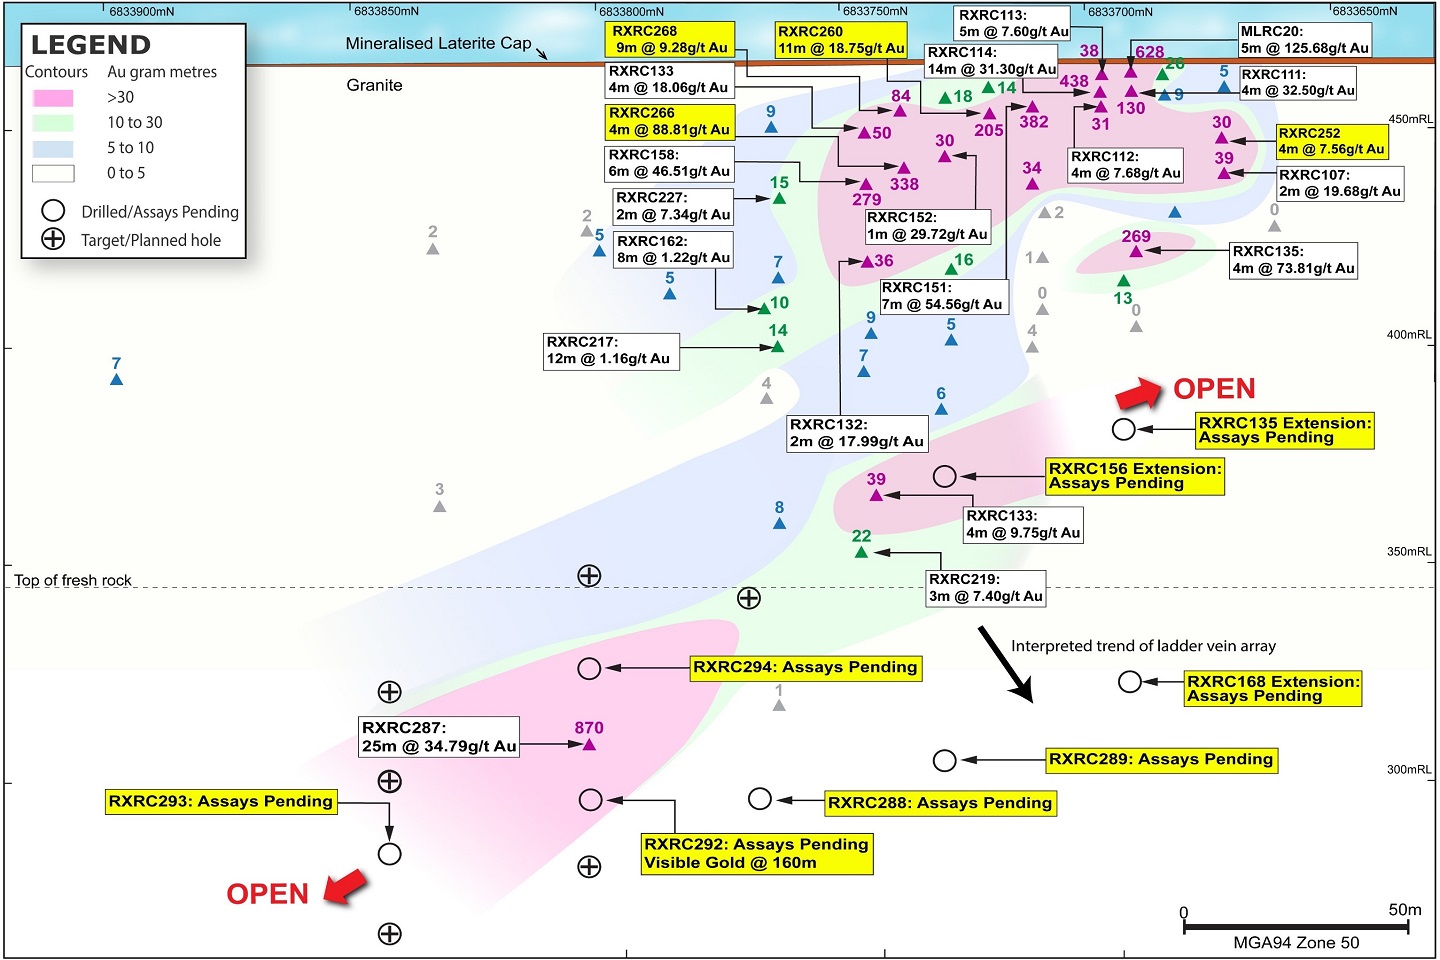Toggle the Drilled/Assays Pending legend symbol
Image resolution: width=1440 pixels, height=960 pixels.
tap(53, 211)
